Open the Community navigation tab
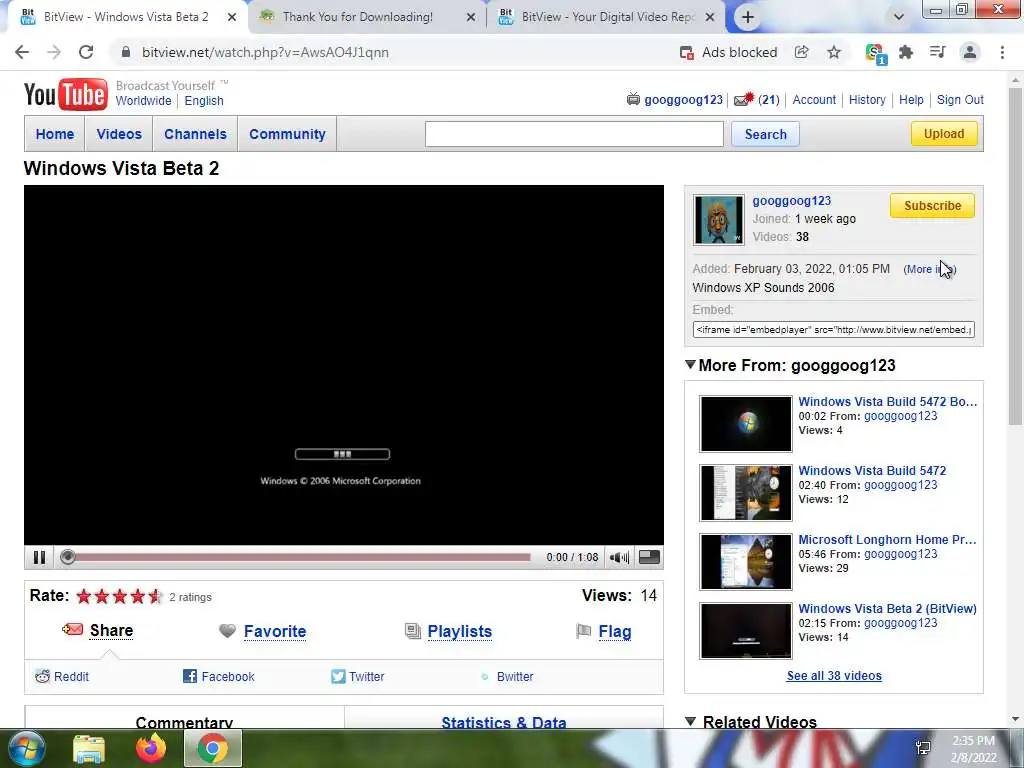Screen dimensions: 1024x768 pyautogui.click(x=287, y=134)
